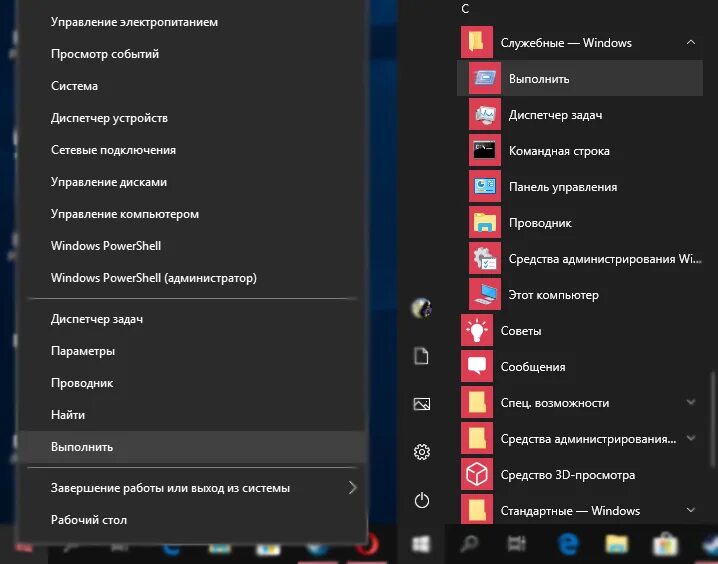Viewport: 718px width, 564px height.
Task: Click Средства администрирования... folder icon
Action: (477, 439)
